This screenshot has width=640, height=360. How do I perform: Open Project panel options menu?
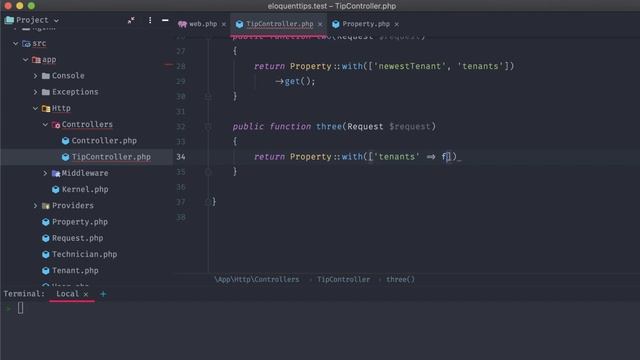coord(150,20)
